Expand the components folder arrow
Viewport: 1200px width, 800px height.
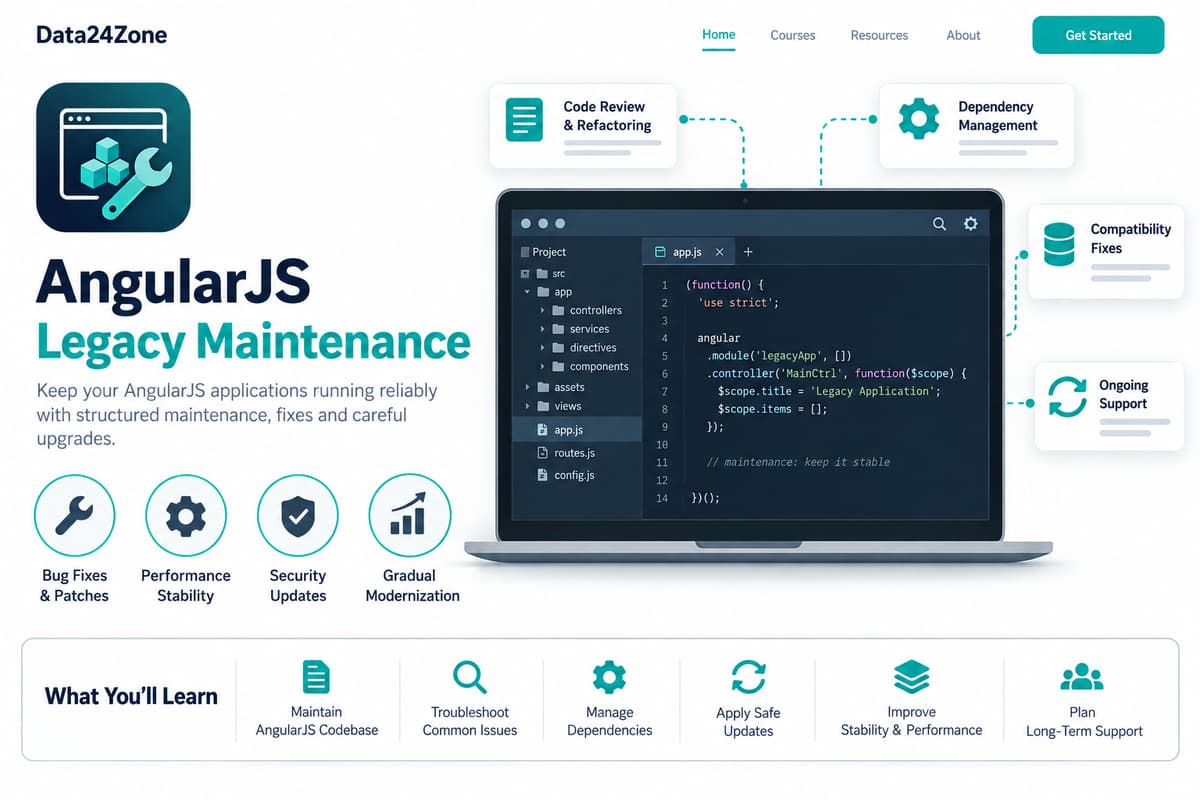[543, 367]
